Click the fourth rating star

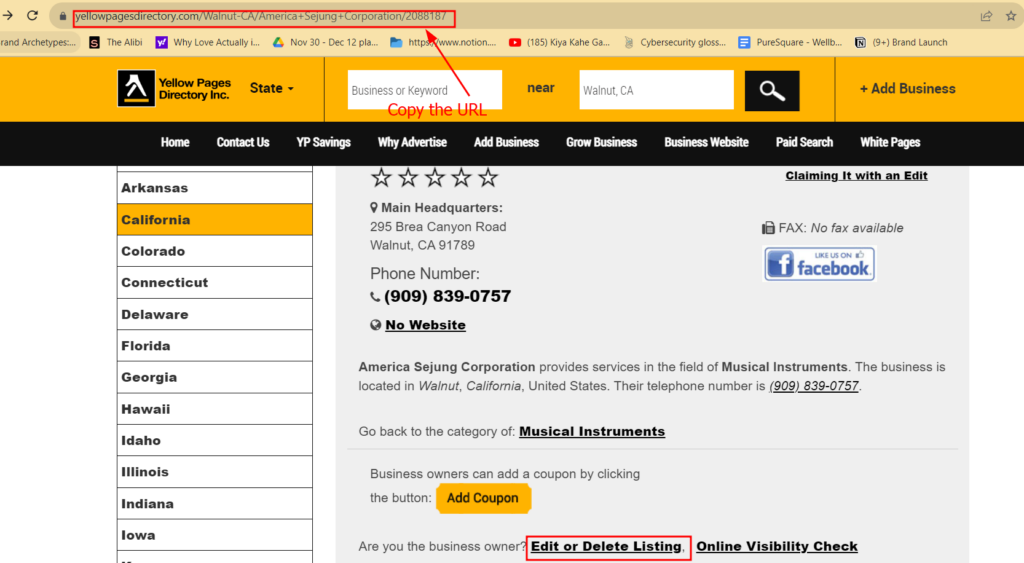462,177
